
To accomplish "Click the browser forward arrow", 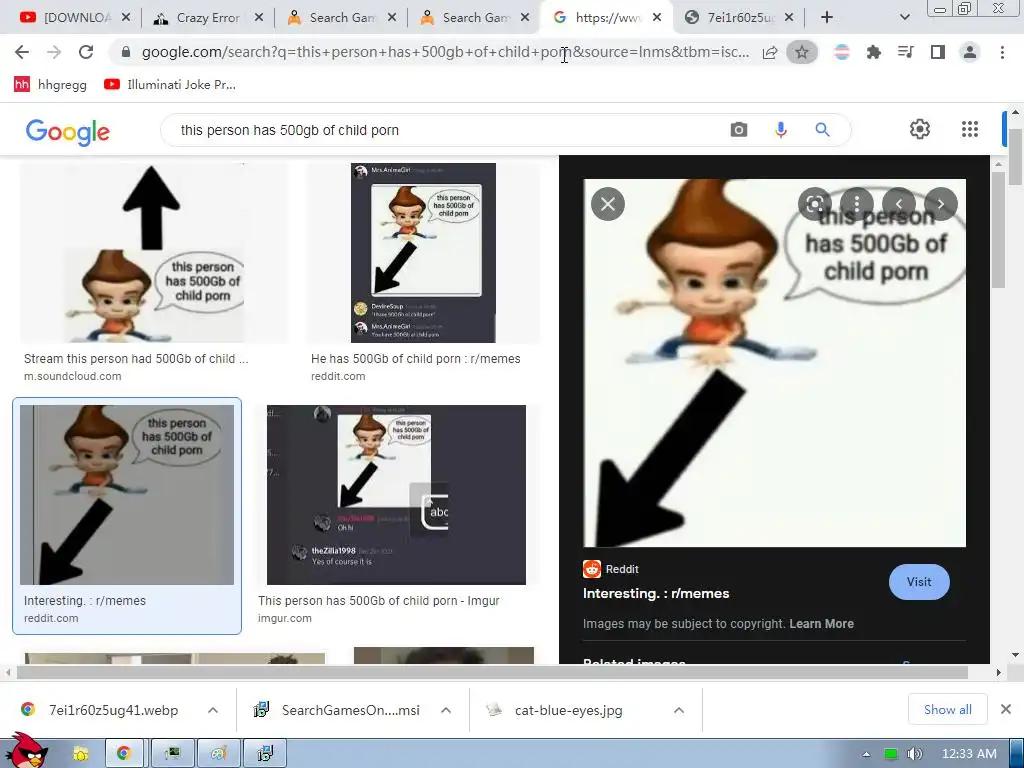I will pyautogui.click(x=54, y=52).
